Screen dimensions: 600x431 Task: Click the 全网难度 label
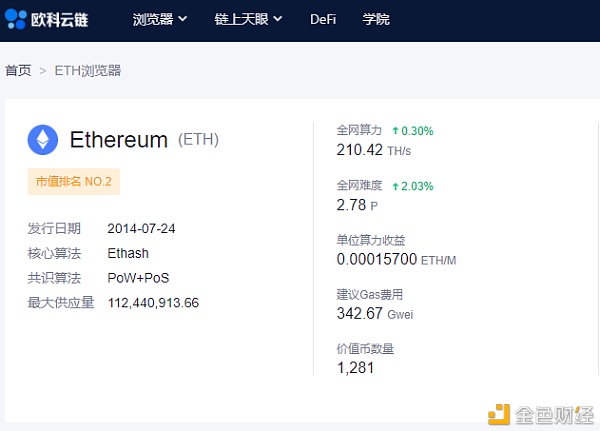coord(359,186)
